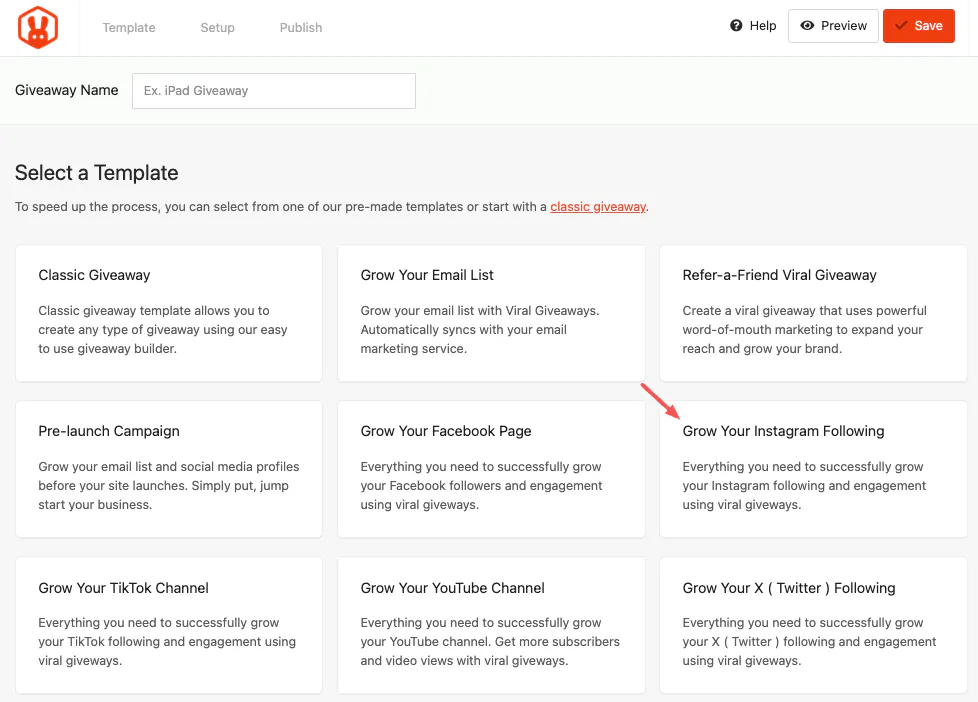Open the Help text link
The height and width of the screenshot is (702, 978).
point(763,26)
